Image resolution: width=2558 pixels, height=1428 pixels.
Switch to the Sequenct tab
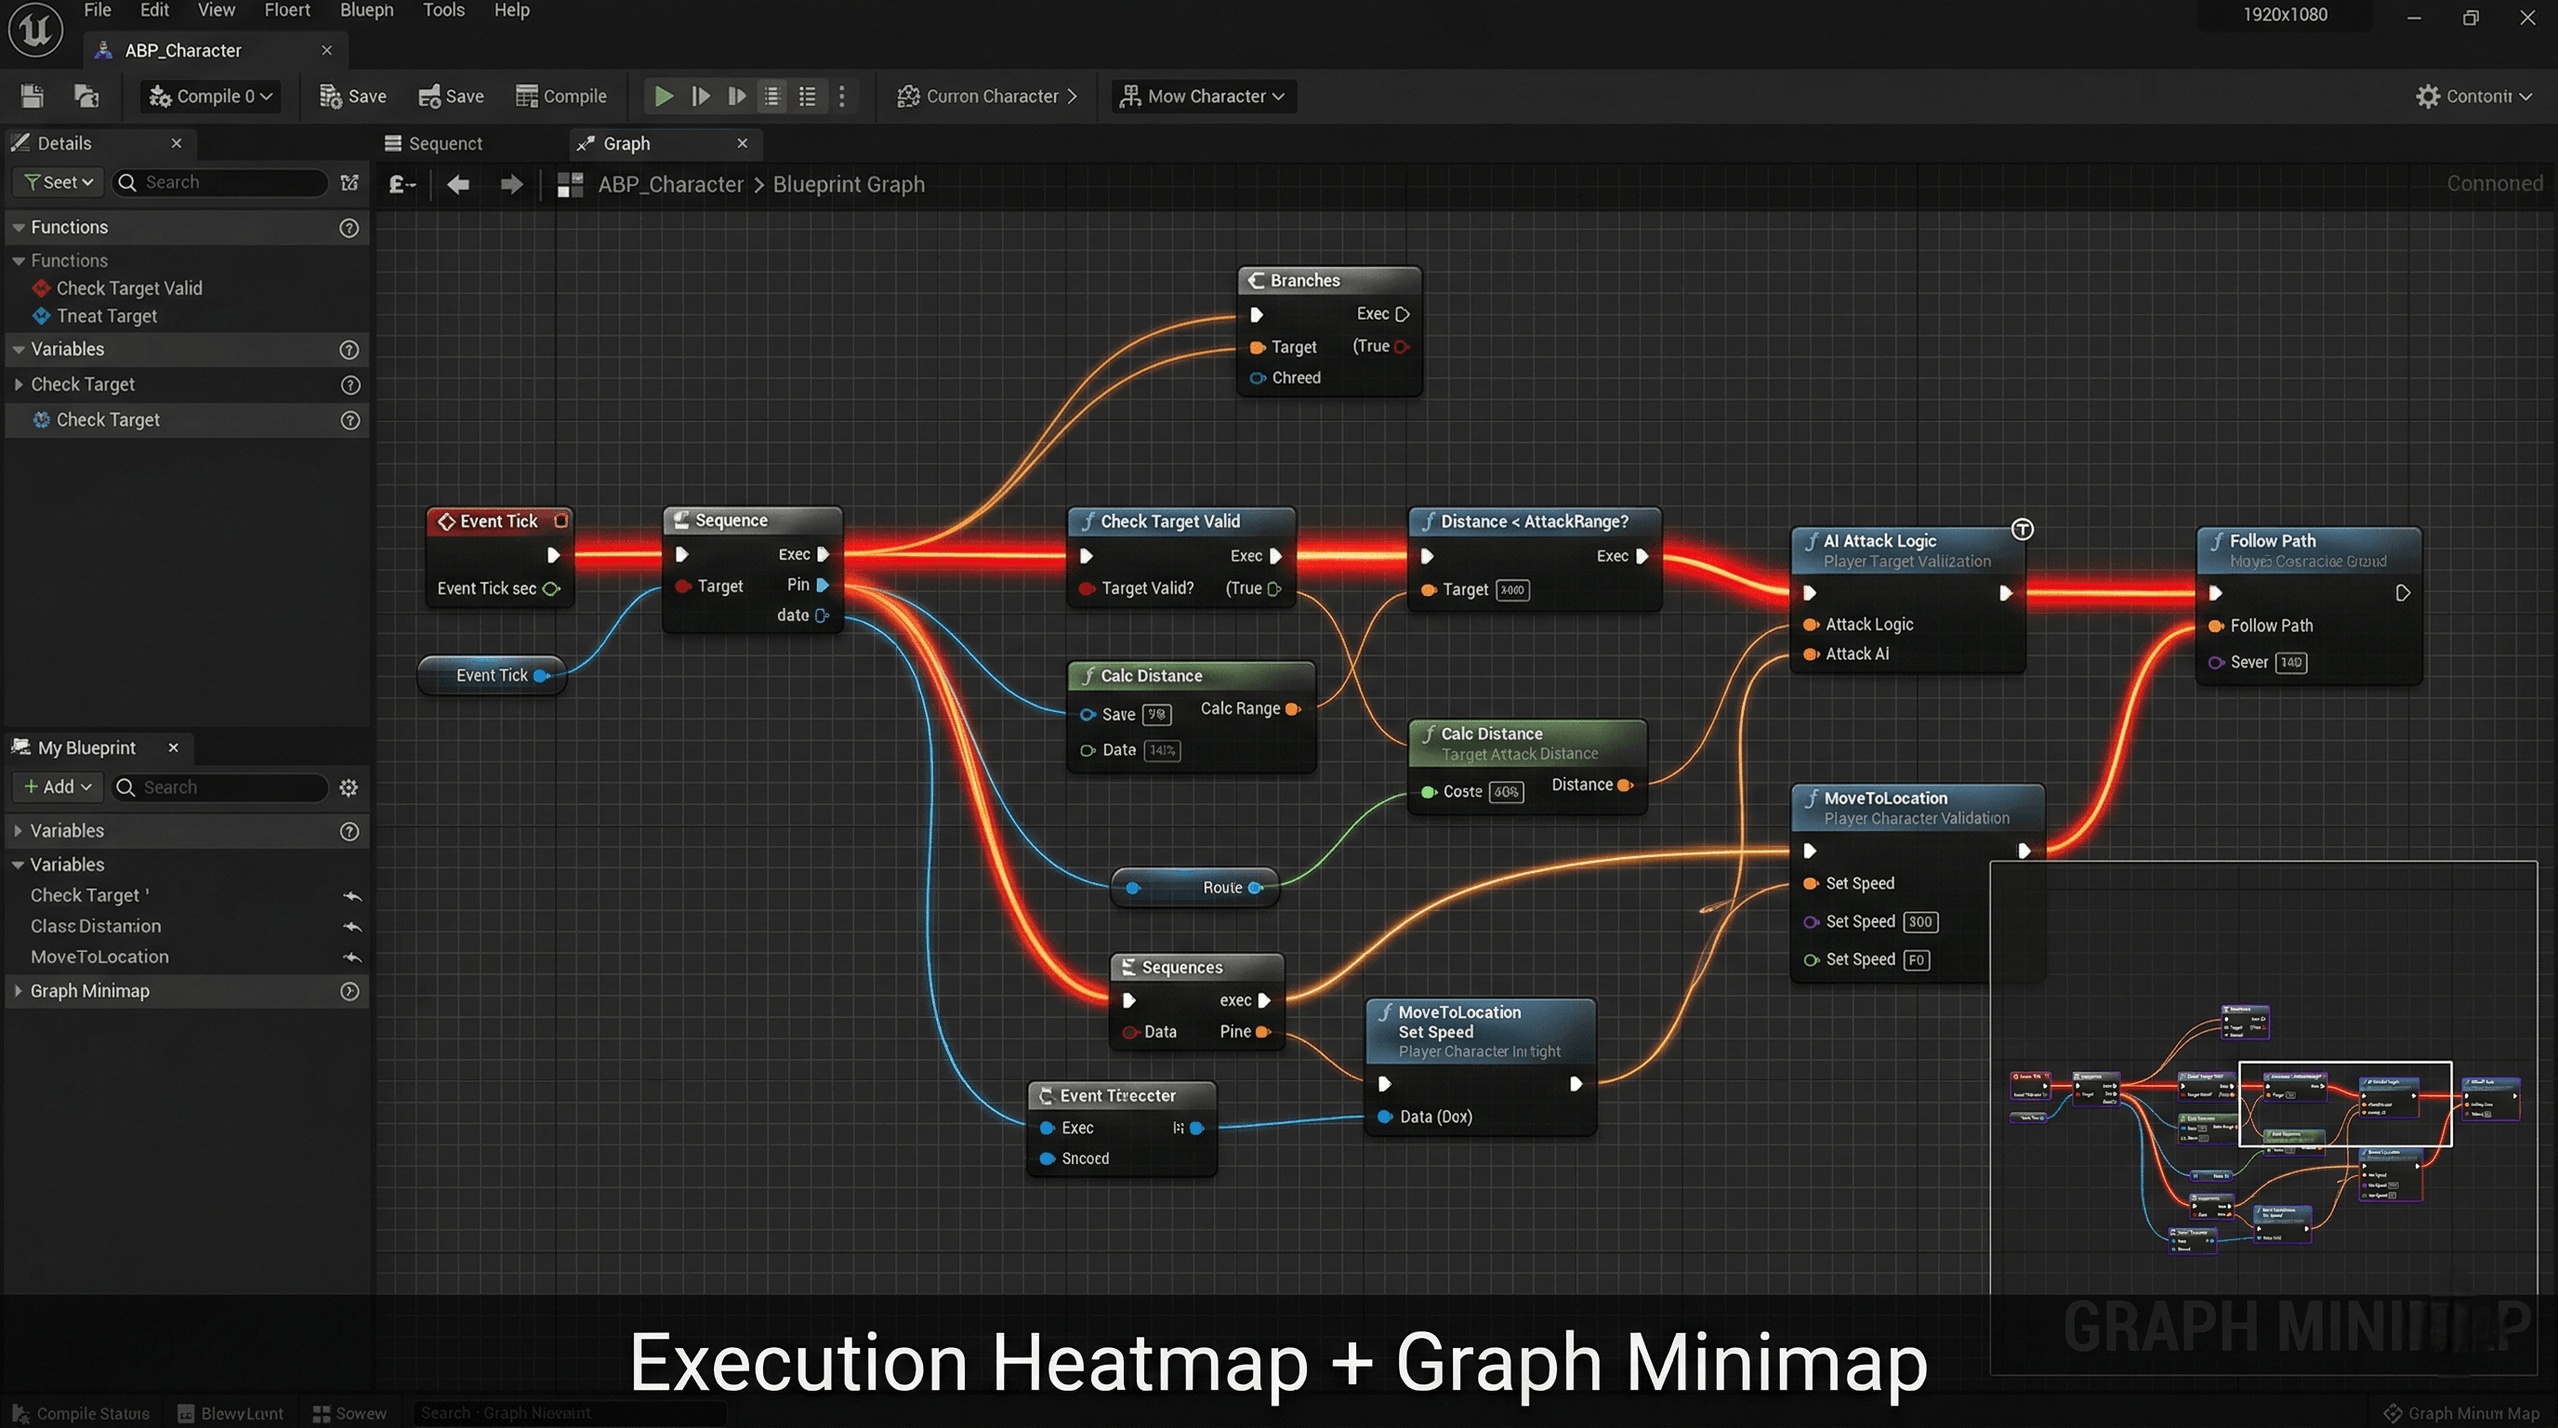click(x=434, y=143)
